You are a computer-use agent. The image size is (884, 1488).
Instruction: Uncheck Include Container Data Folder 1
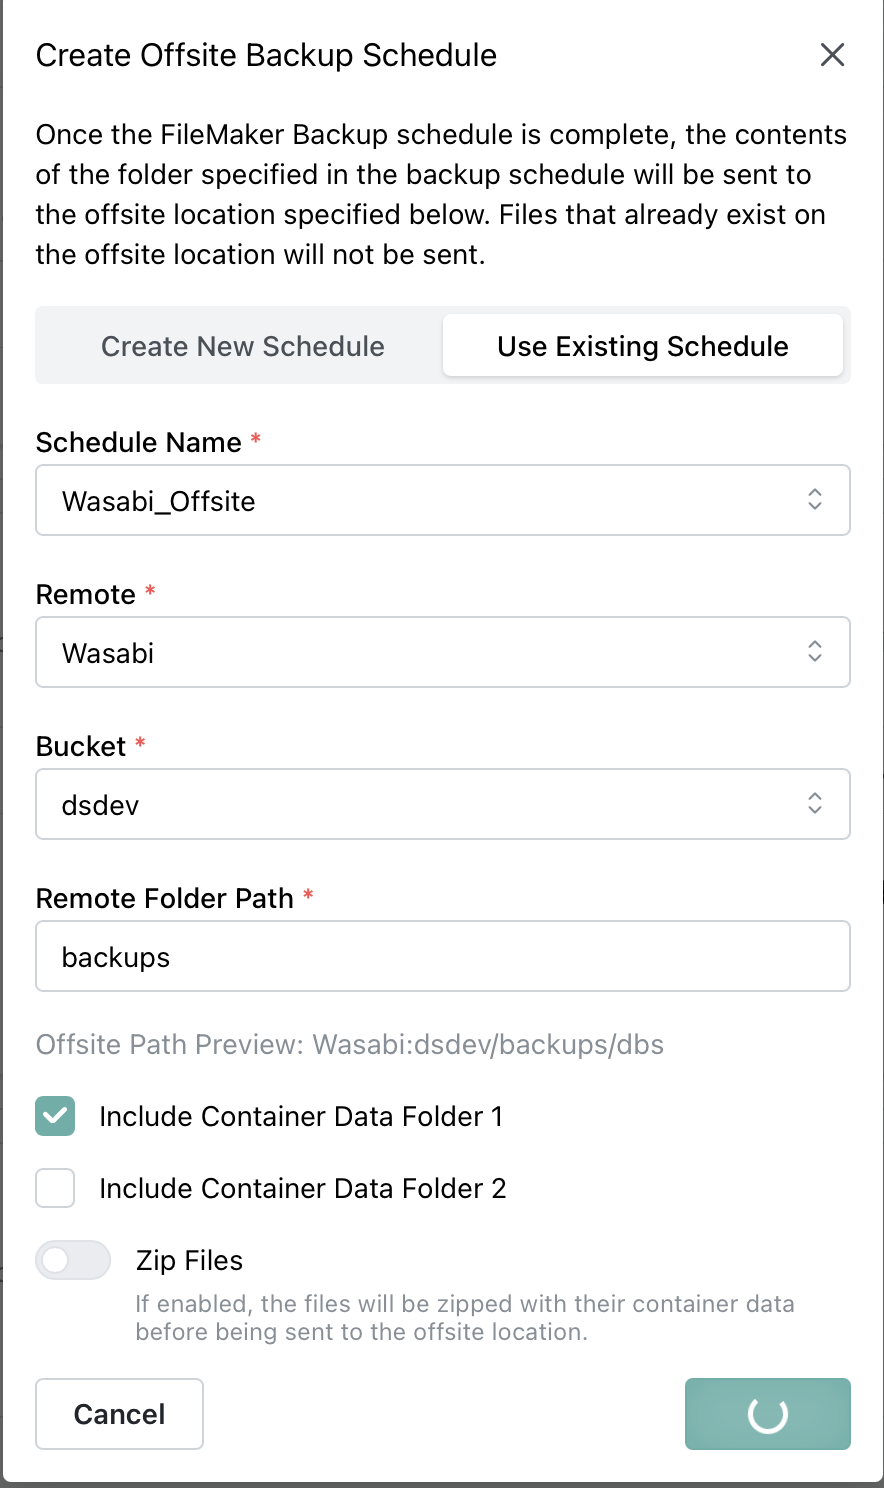pos(55,1116)
